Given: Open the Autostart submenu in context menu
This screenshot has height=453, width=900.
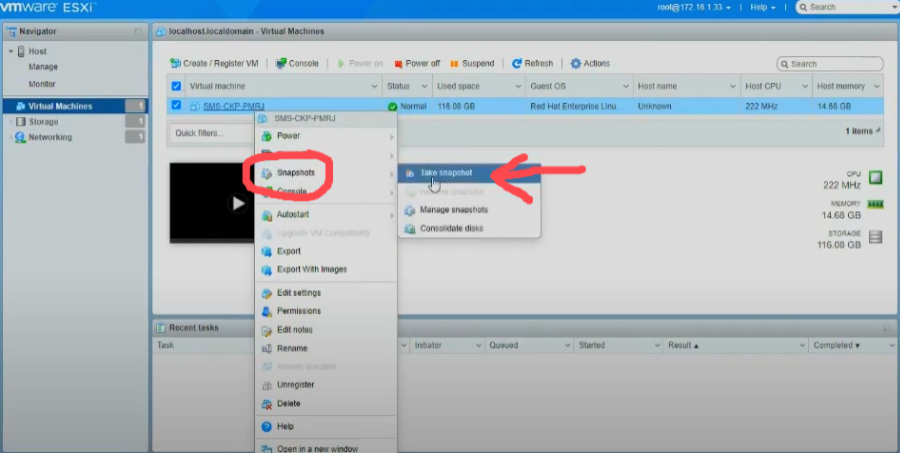Looking at the screenshot, I should pyautogui.click(x=326, y=214).
